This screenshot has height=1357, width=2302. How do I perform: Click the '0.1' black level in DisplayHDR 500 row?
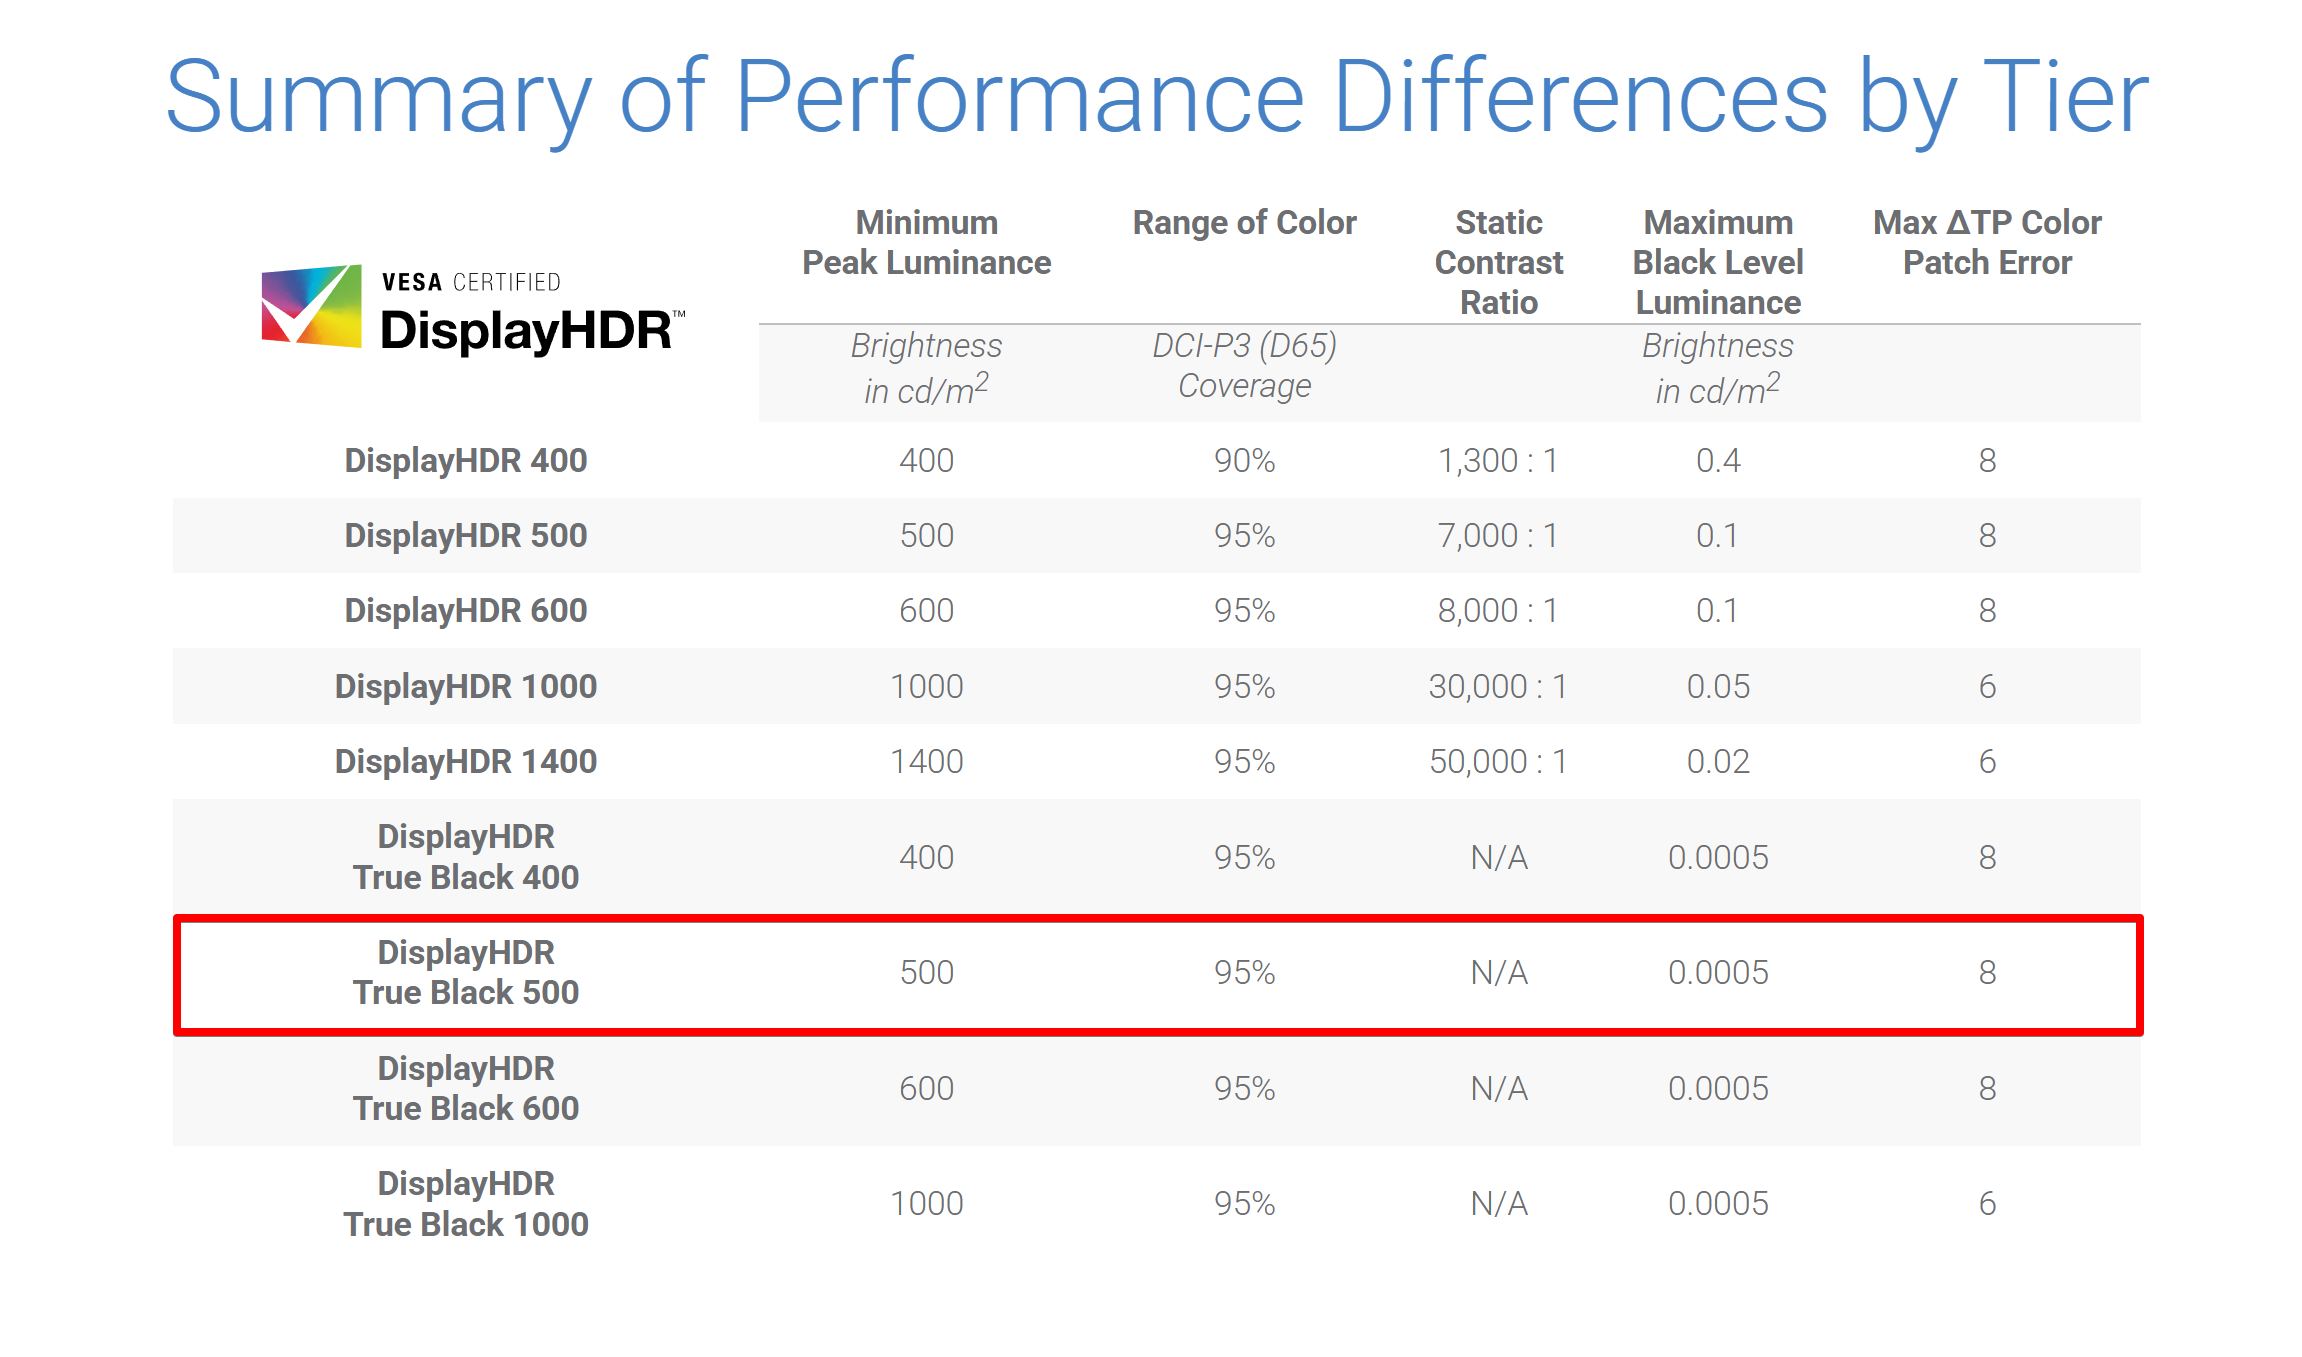[1717, 536]
